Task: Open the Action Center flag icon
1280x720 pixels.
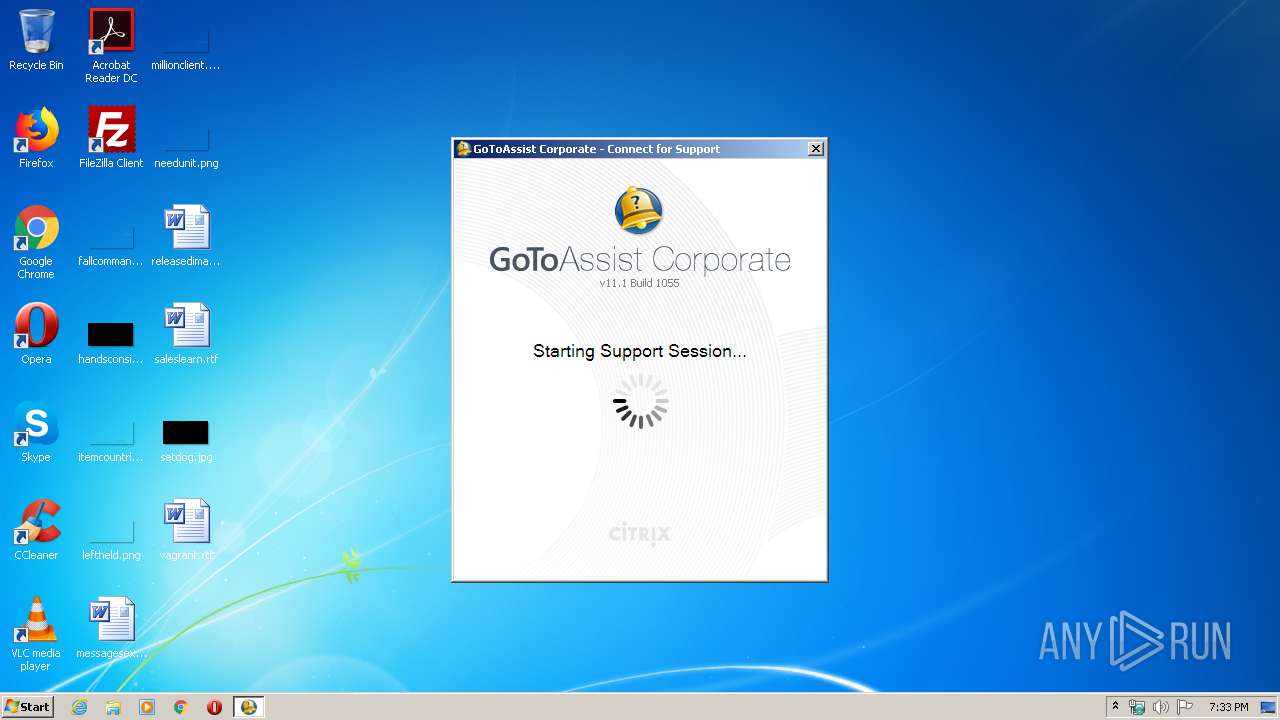Action: [1184, 707]
